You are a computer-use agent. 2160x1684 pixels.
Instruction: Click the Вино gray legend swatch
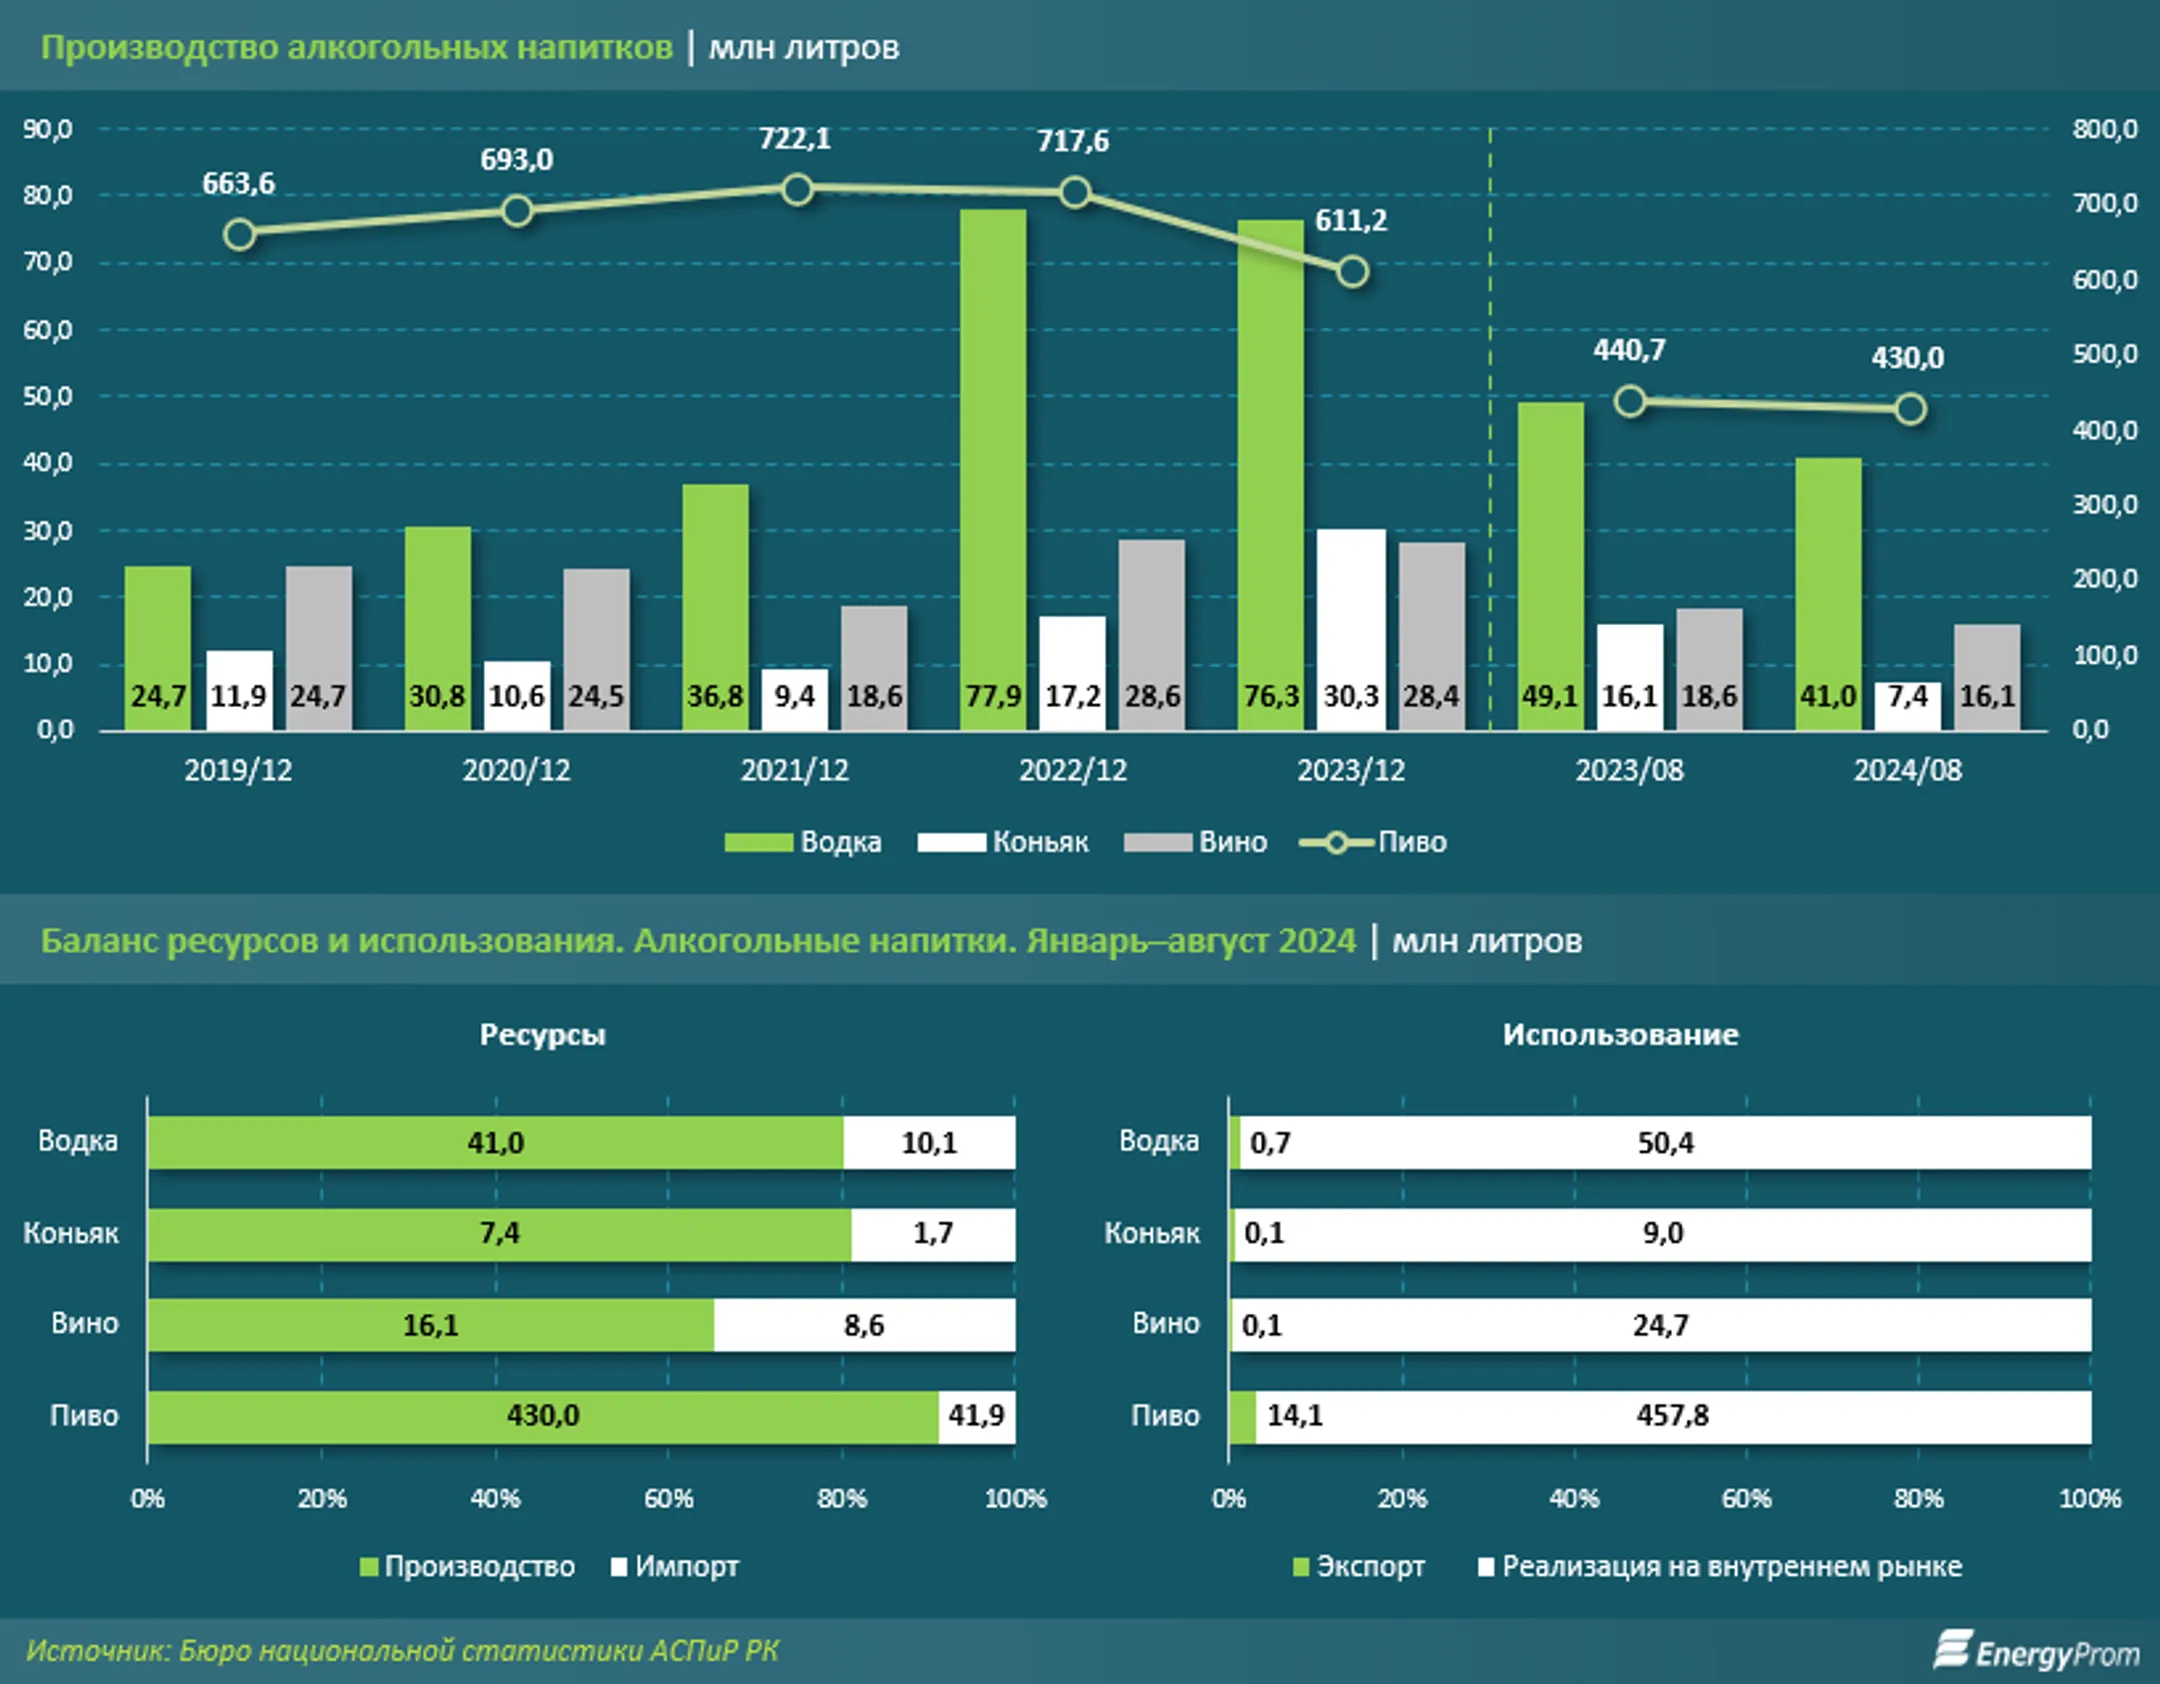coord(1157,842)
